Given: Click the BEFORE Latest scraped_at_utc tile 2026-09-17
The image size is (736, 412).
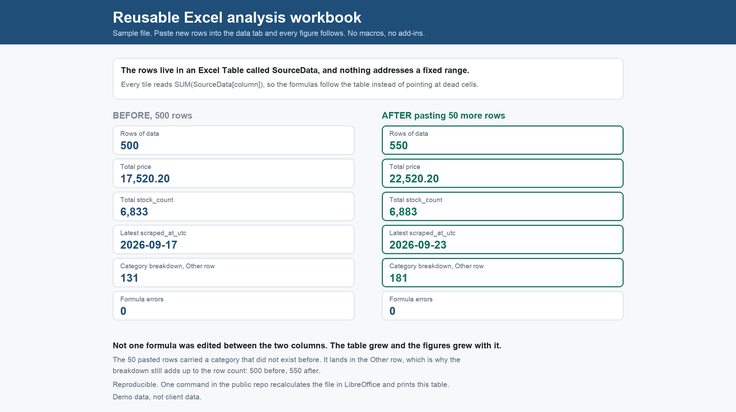Looking at the screenshot, I should (233, 239).
